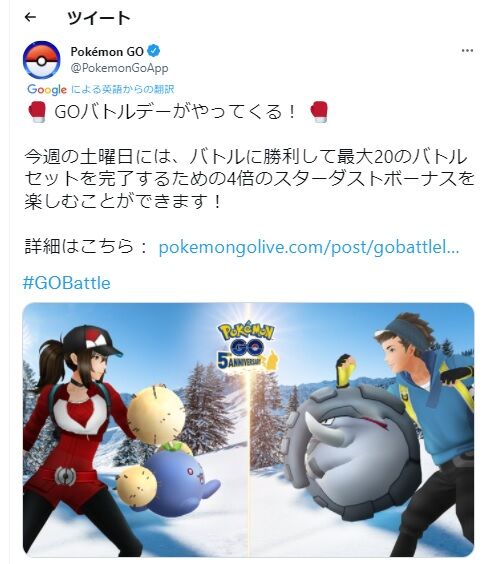
Task: Click the Pokémon GO 5th Anniversary logo
Action: 247,347
